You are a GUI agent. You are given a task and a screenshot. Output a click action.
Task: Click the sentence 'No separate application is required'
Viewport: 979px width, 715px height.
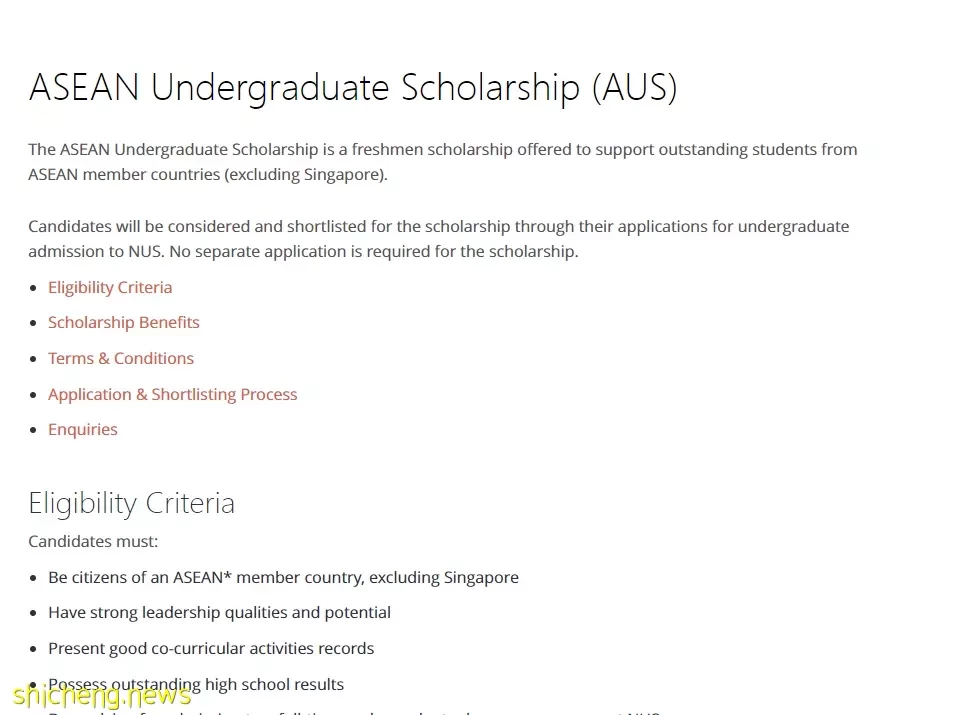pyautogui.click(x=374, y=251)
